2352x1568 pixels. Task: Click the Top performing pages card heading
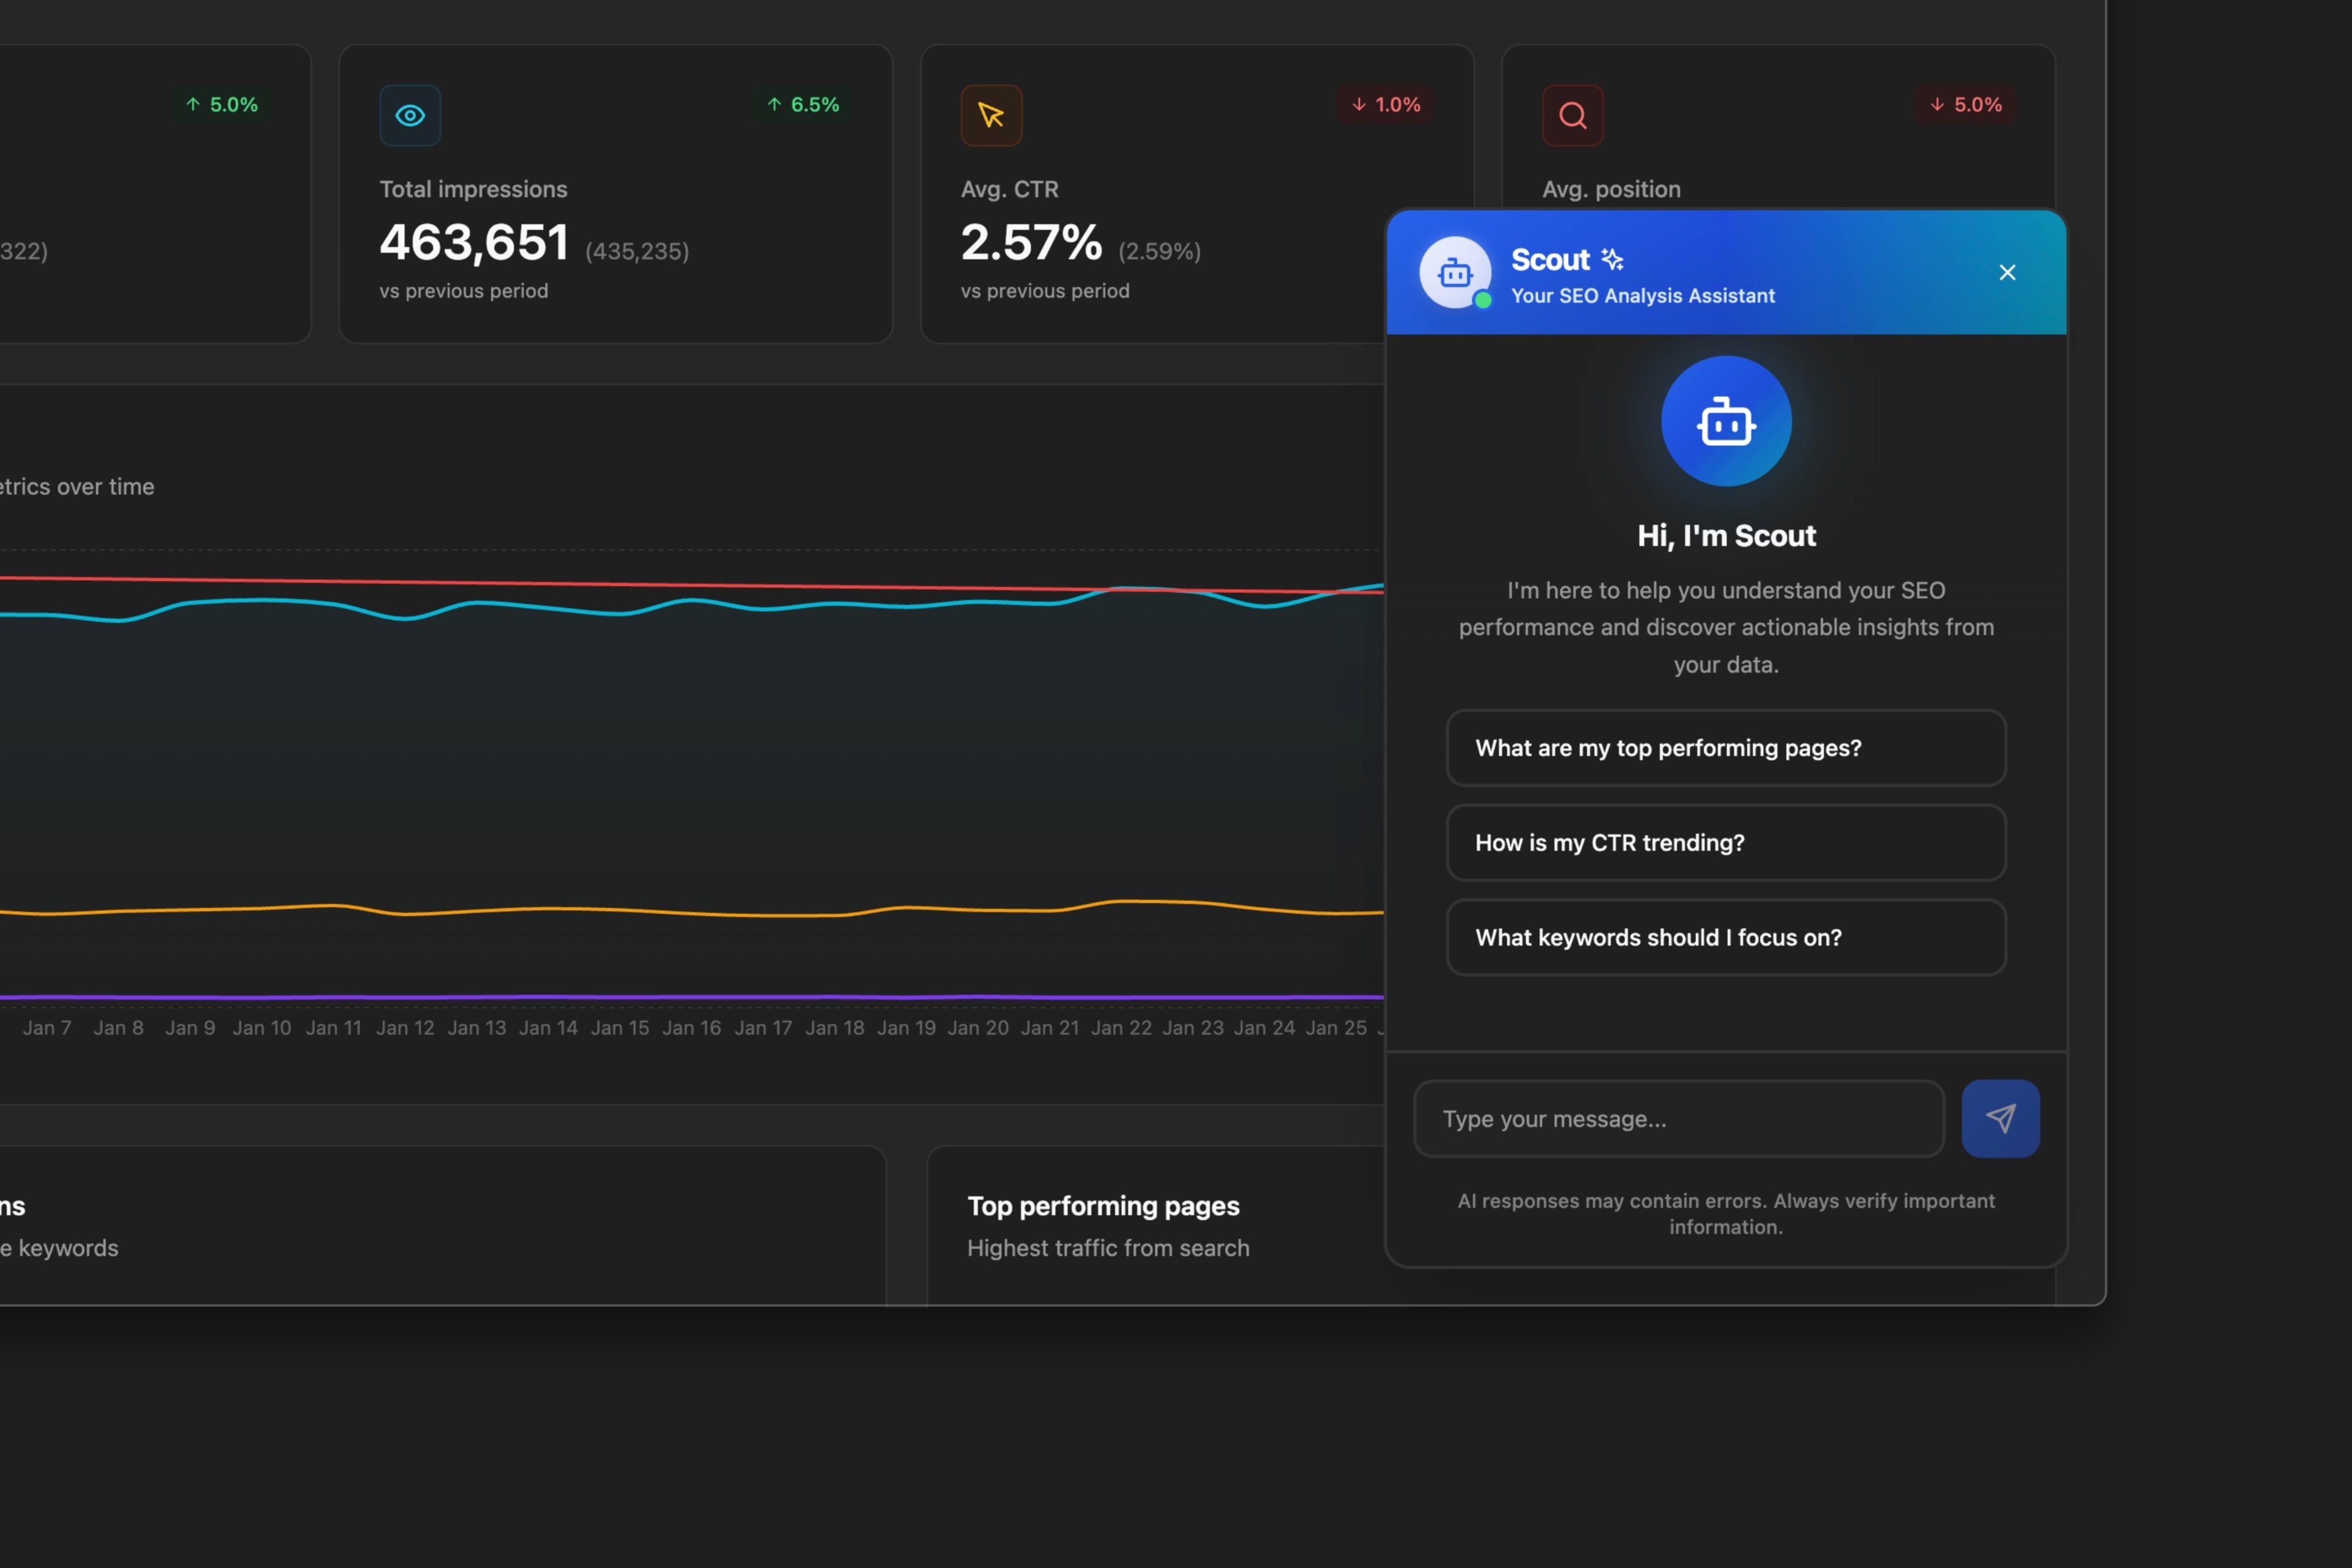pyautogui.click(x=1103, y=1206)
